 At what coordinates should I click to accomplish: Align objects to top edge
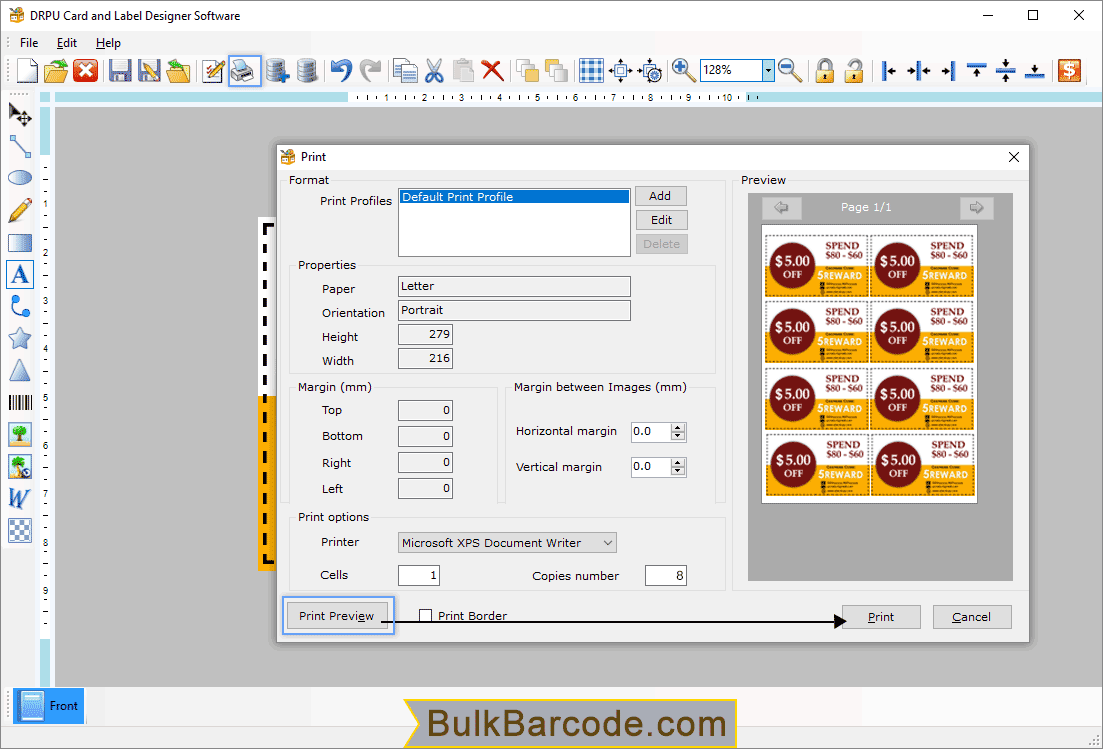click(x=976, y=70)
